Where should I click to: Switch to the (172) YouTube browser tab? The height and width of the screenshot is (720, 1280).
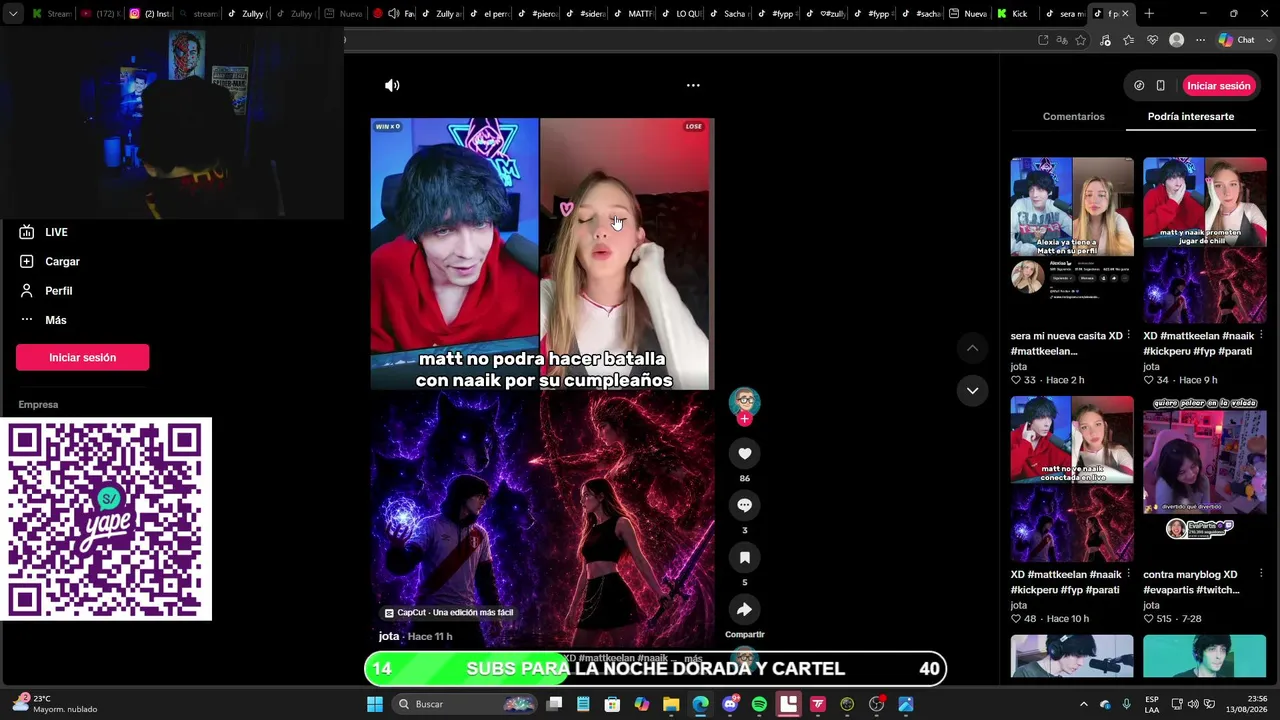[99, 14]
